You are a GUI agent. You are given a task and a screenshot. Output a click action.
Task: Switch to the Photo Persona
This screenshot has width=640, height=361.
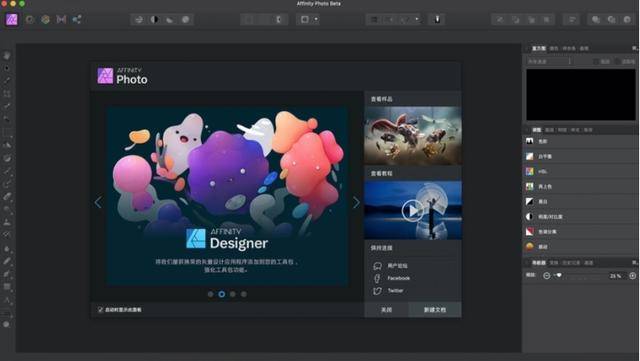click(x=12, y=19)
